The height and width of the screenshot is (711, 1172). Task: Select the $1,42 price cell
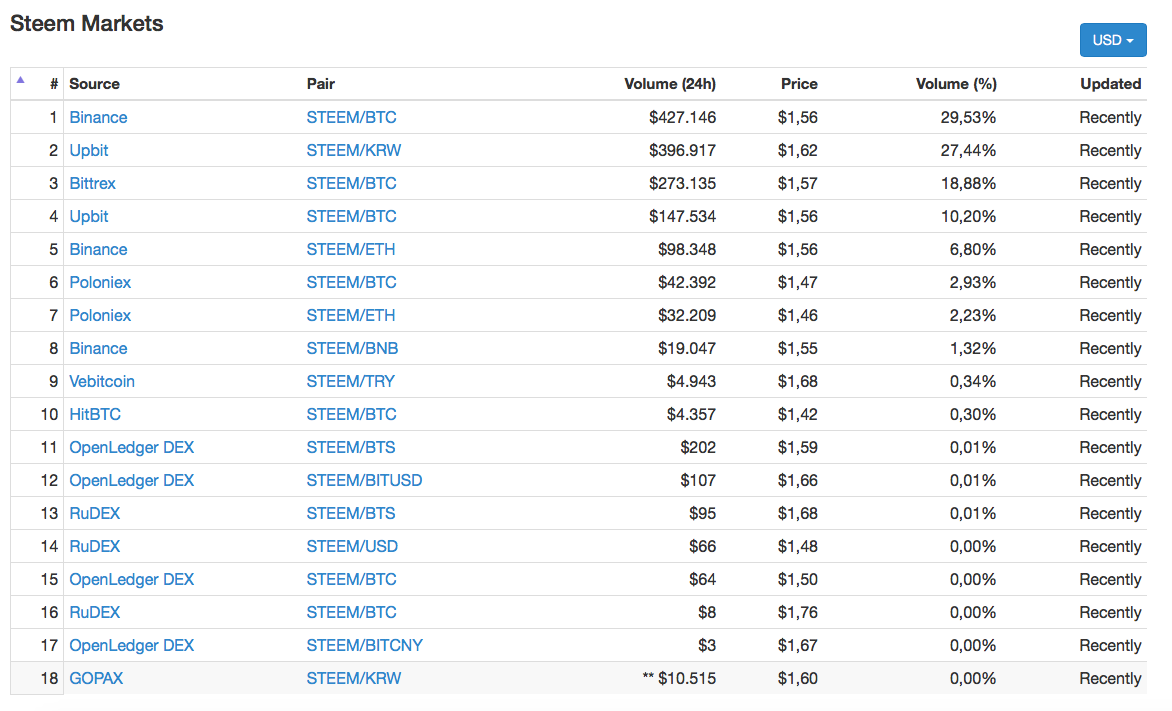point(798,414)
